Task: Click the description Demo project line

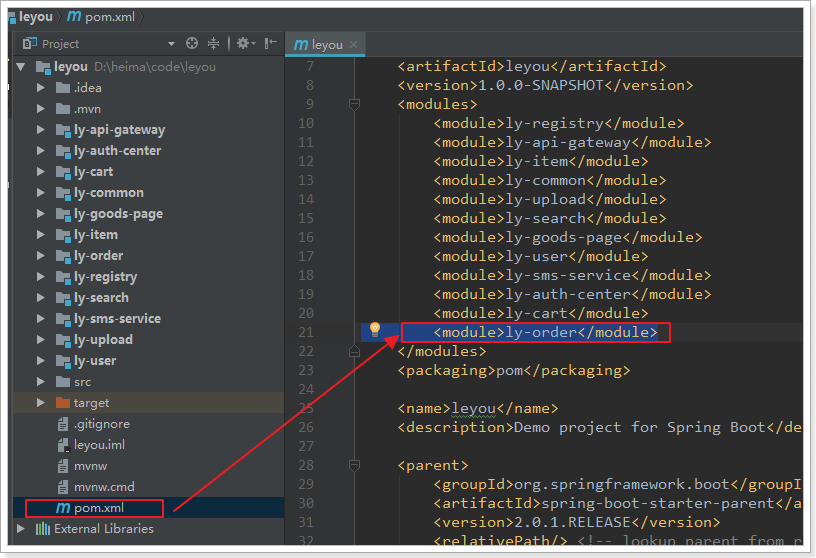Action: (x=600, y=427)
